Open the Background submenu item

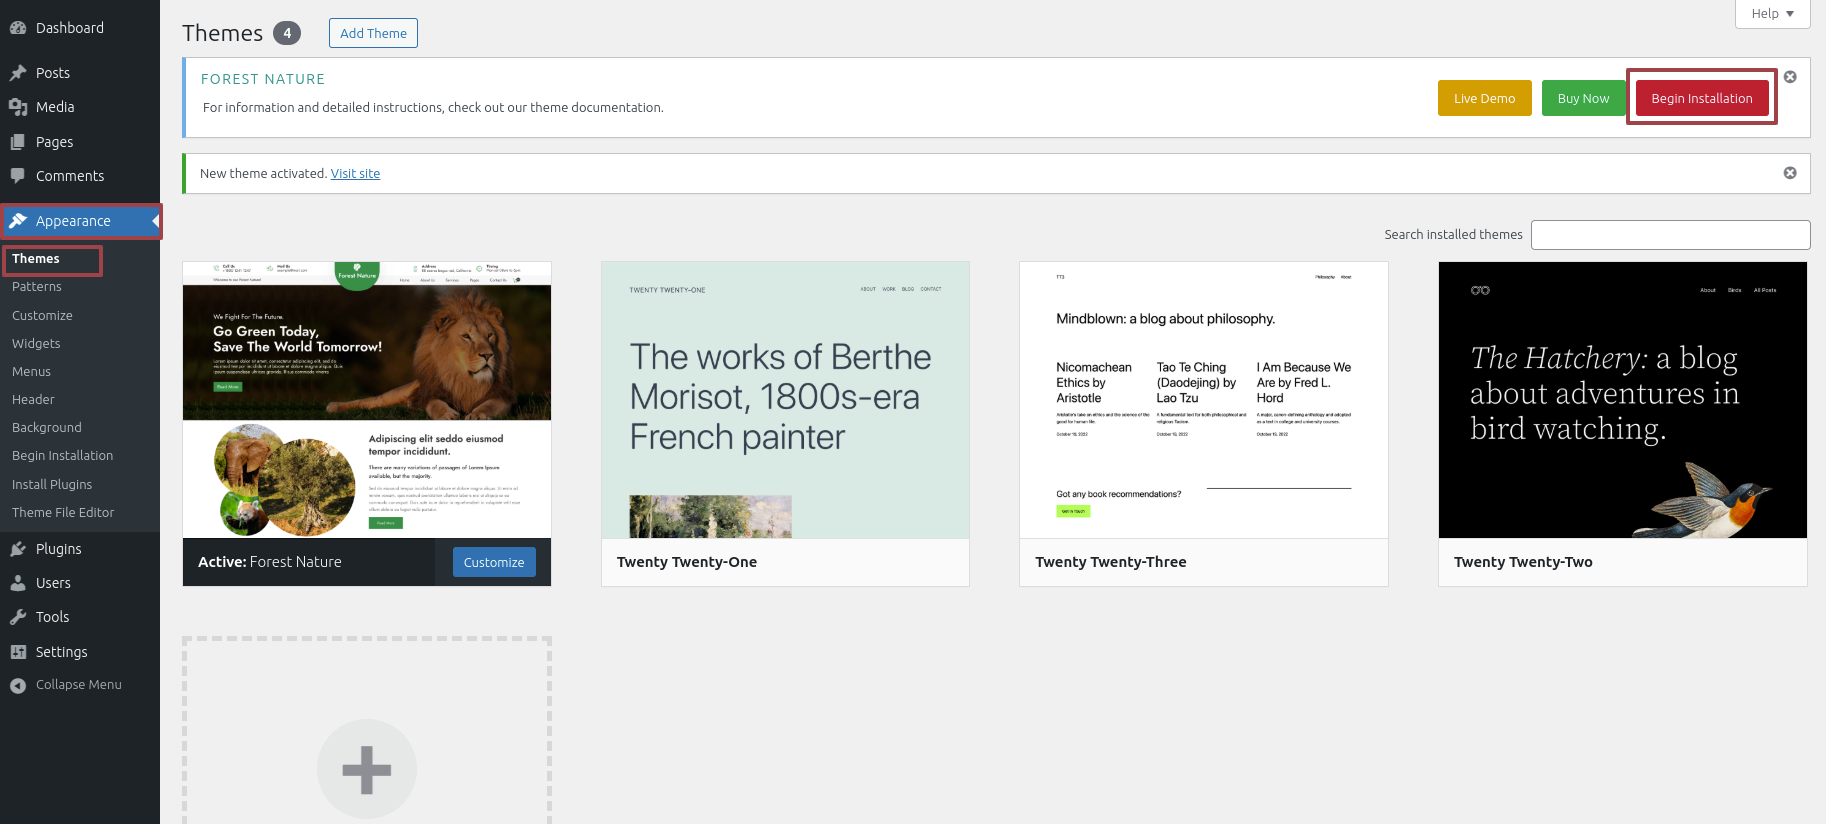click(47, 427)
